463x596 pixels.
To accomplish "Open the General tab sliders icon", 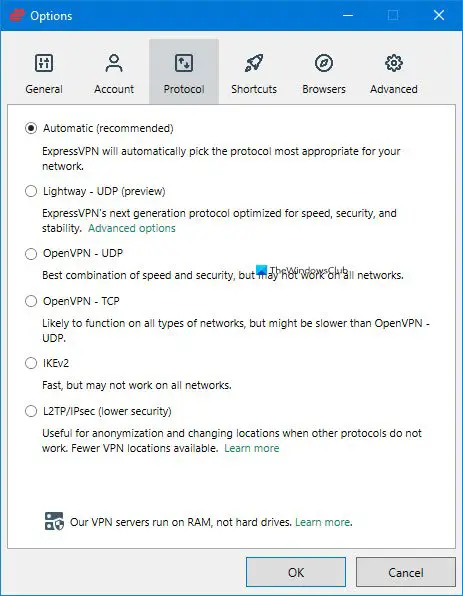I will click(44, 63).
